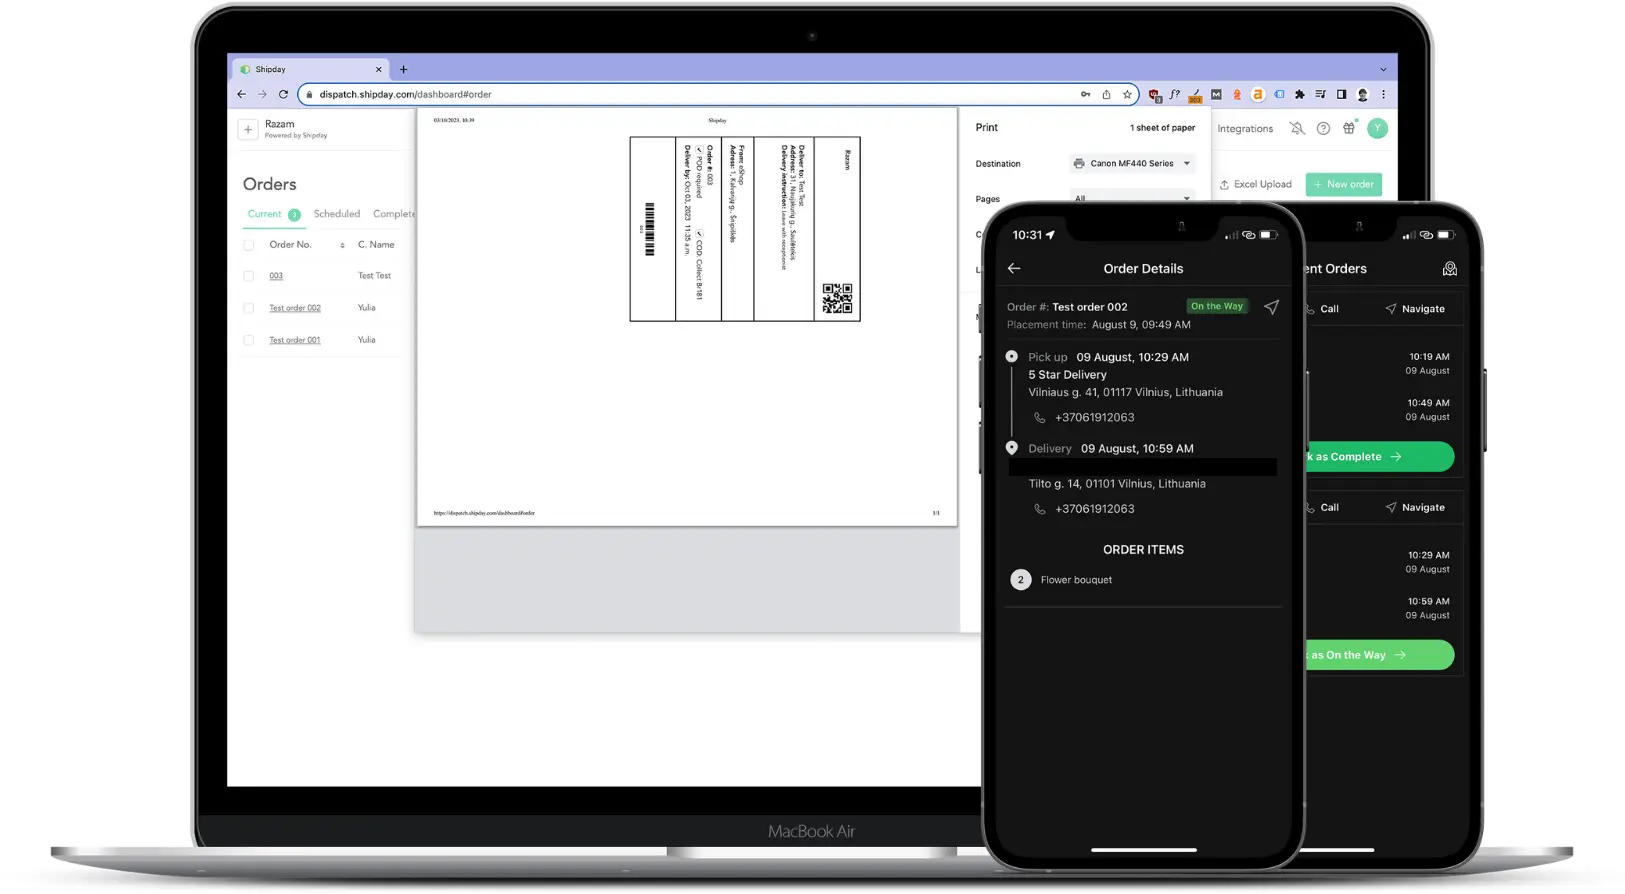Viewport: 1625px width, 894px height.
Task: Open the gift rewards icon
Action: click(x=1349, y=127)
